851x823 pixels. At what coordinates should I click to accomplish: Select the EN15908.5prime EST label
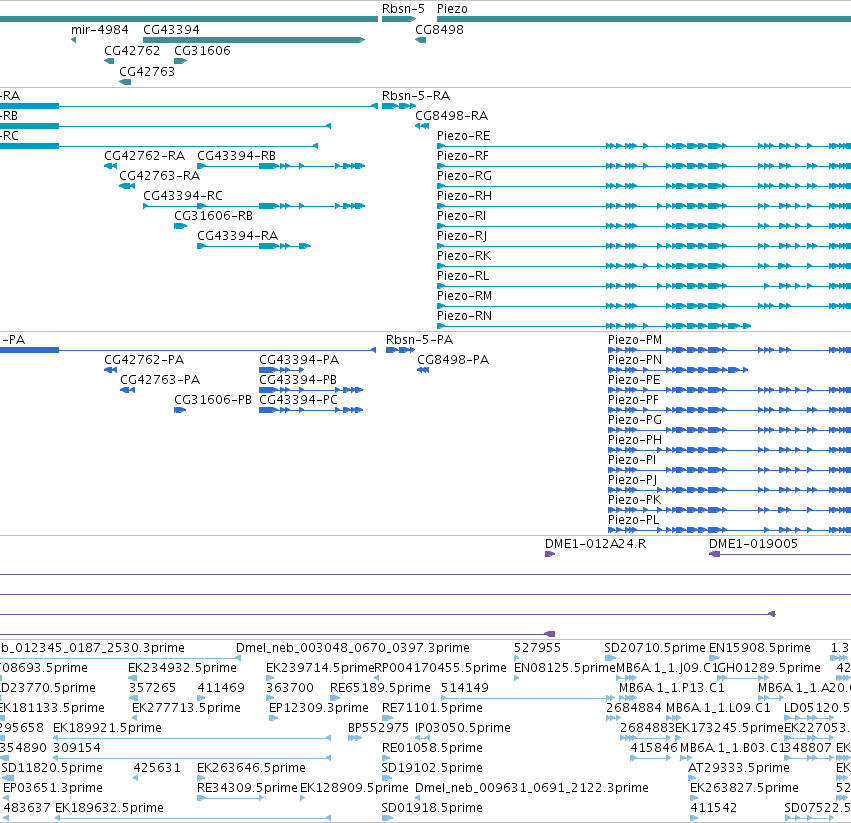pyautogui.click(x=759, y=648)
